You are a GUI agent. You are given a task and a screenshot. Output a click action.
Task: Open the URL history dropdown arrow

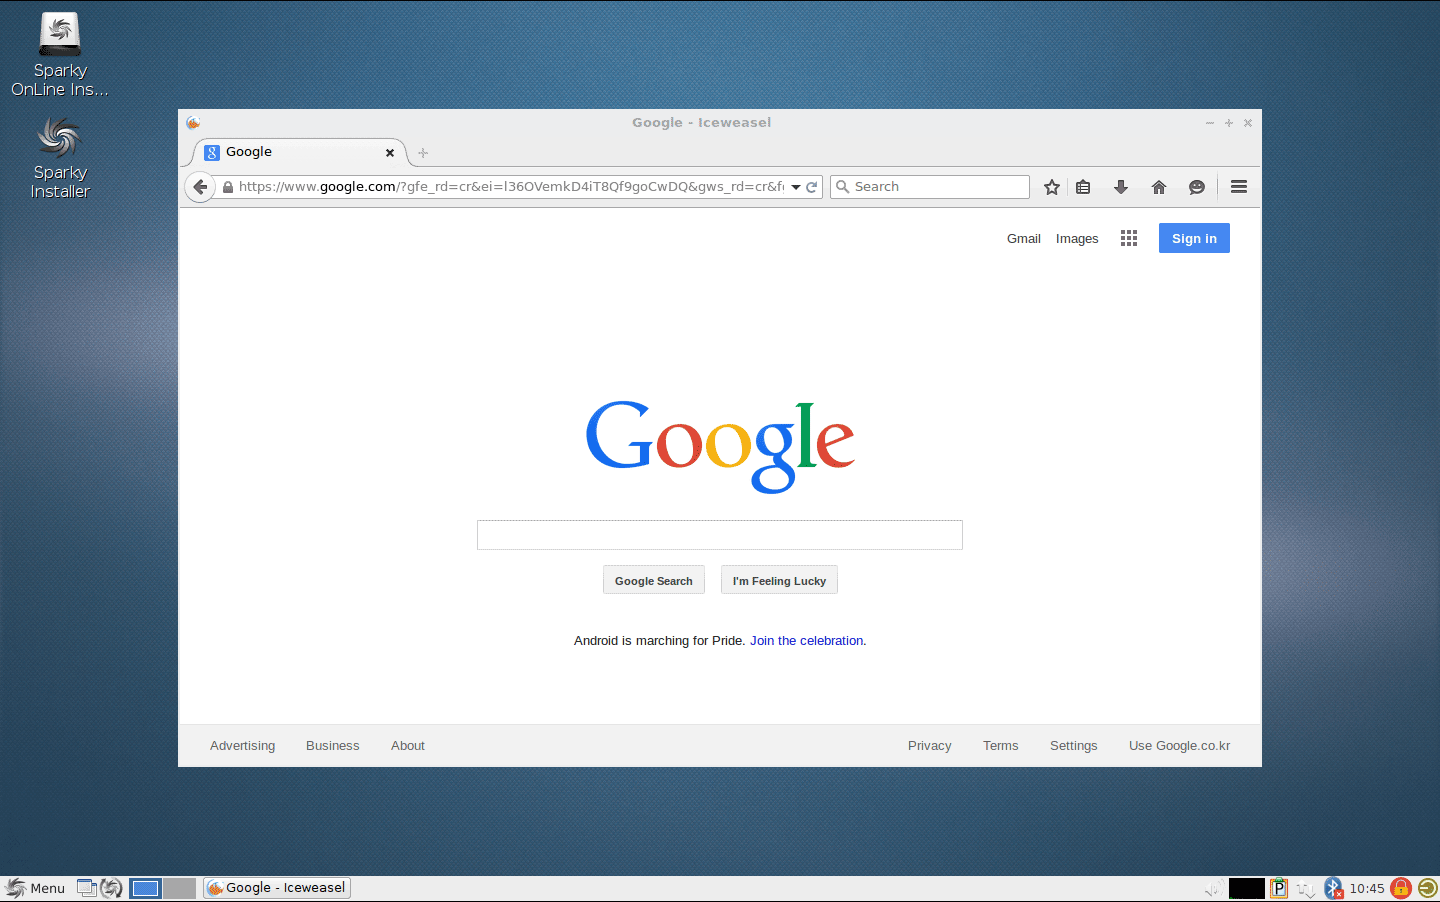(x=796, y=187)
